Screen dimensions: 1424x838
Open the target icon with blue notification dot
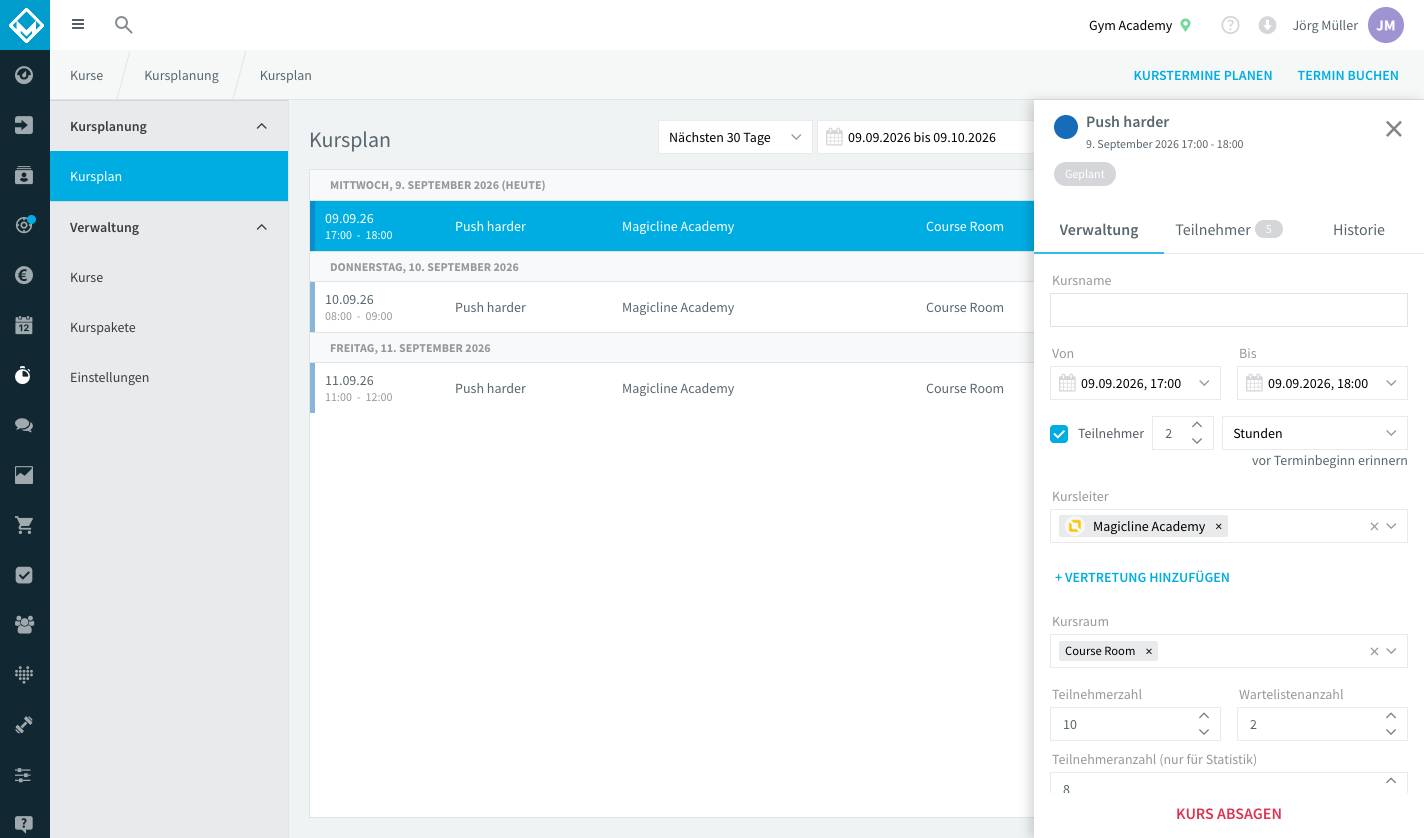pyautogui.click(x=25, y=225)
